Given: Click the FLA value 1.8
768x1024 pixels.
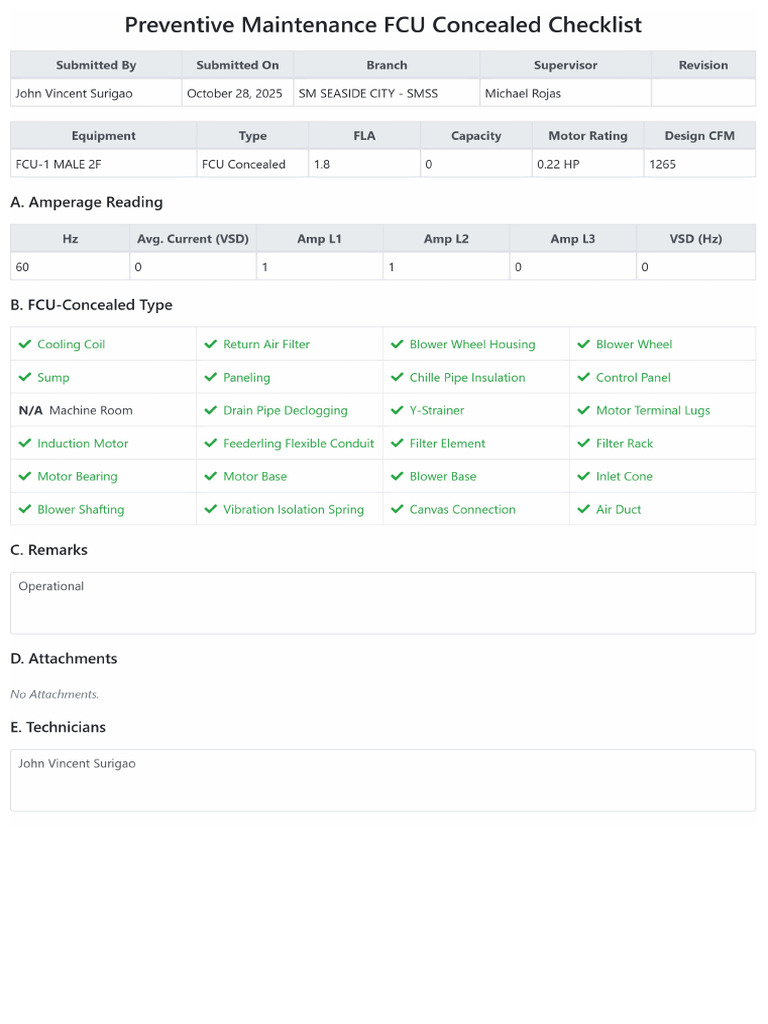Looking at the screenshot, I should (x=322, y=164).
